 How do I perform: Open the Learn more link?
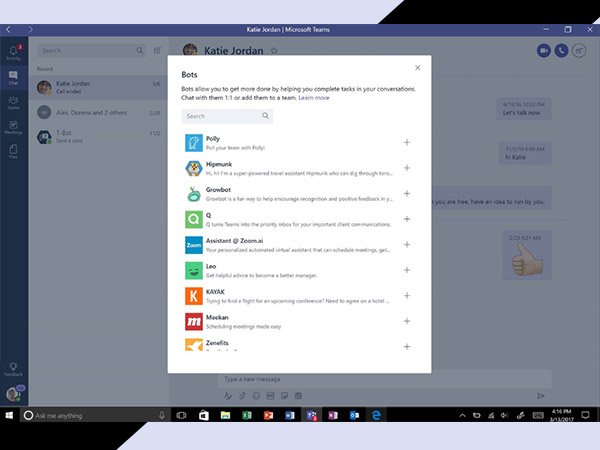(x=313, y=98)
